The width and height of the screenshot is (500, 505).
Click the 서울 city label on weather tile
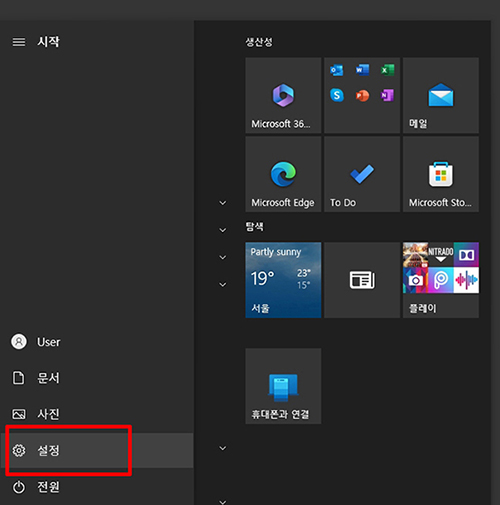point(260,308)
